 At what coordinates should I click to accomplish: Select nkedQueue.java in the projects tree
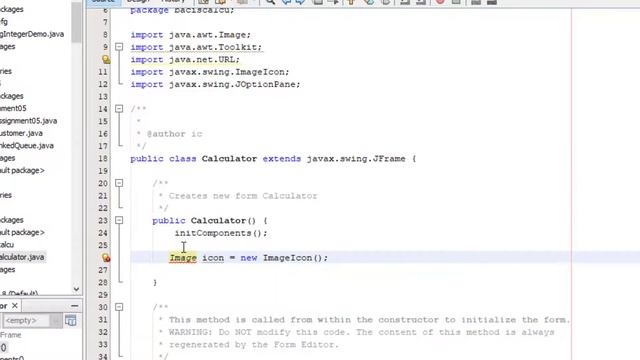27,146
